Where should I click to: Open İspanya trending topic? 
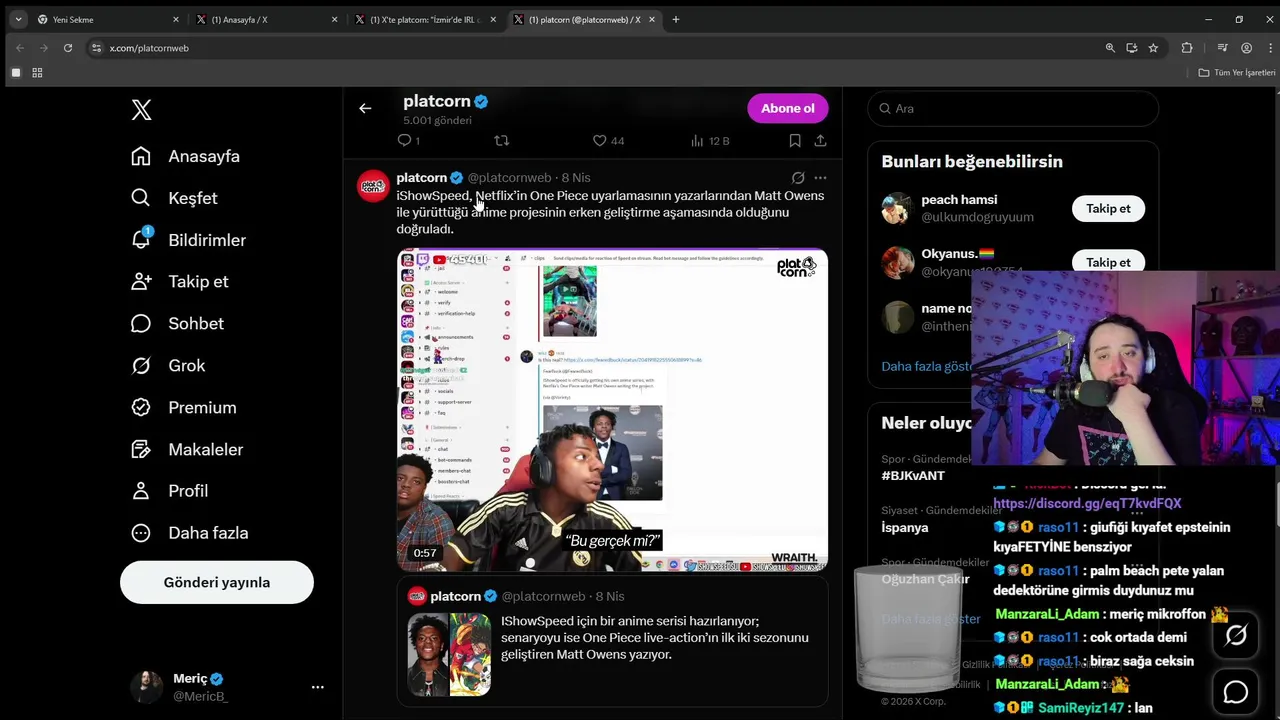coord(904,527)
